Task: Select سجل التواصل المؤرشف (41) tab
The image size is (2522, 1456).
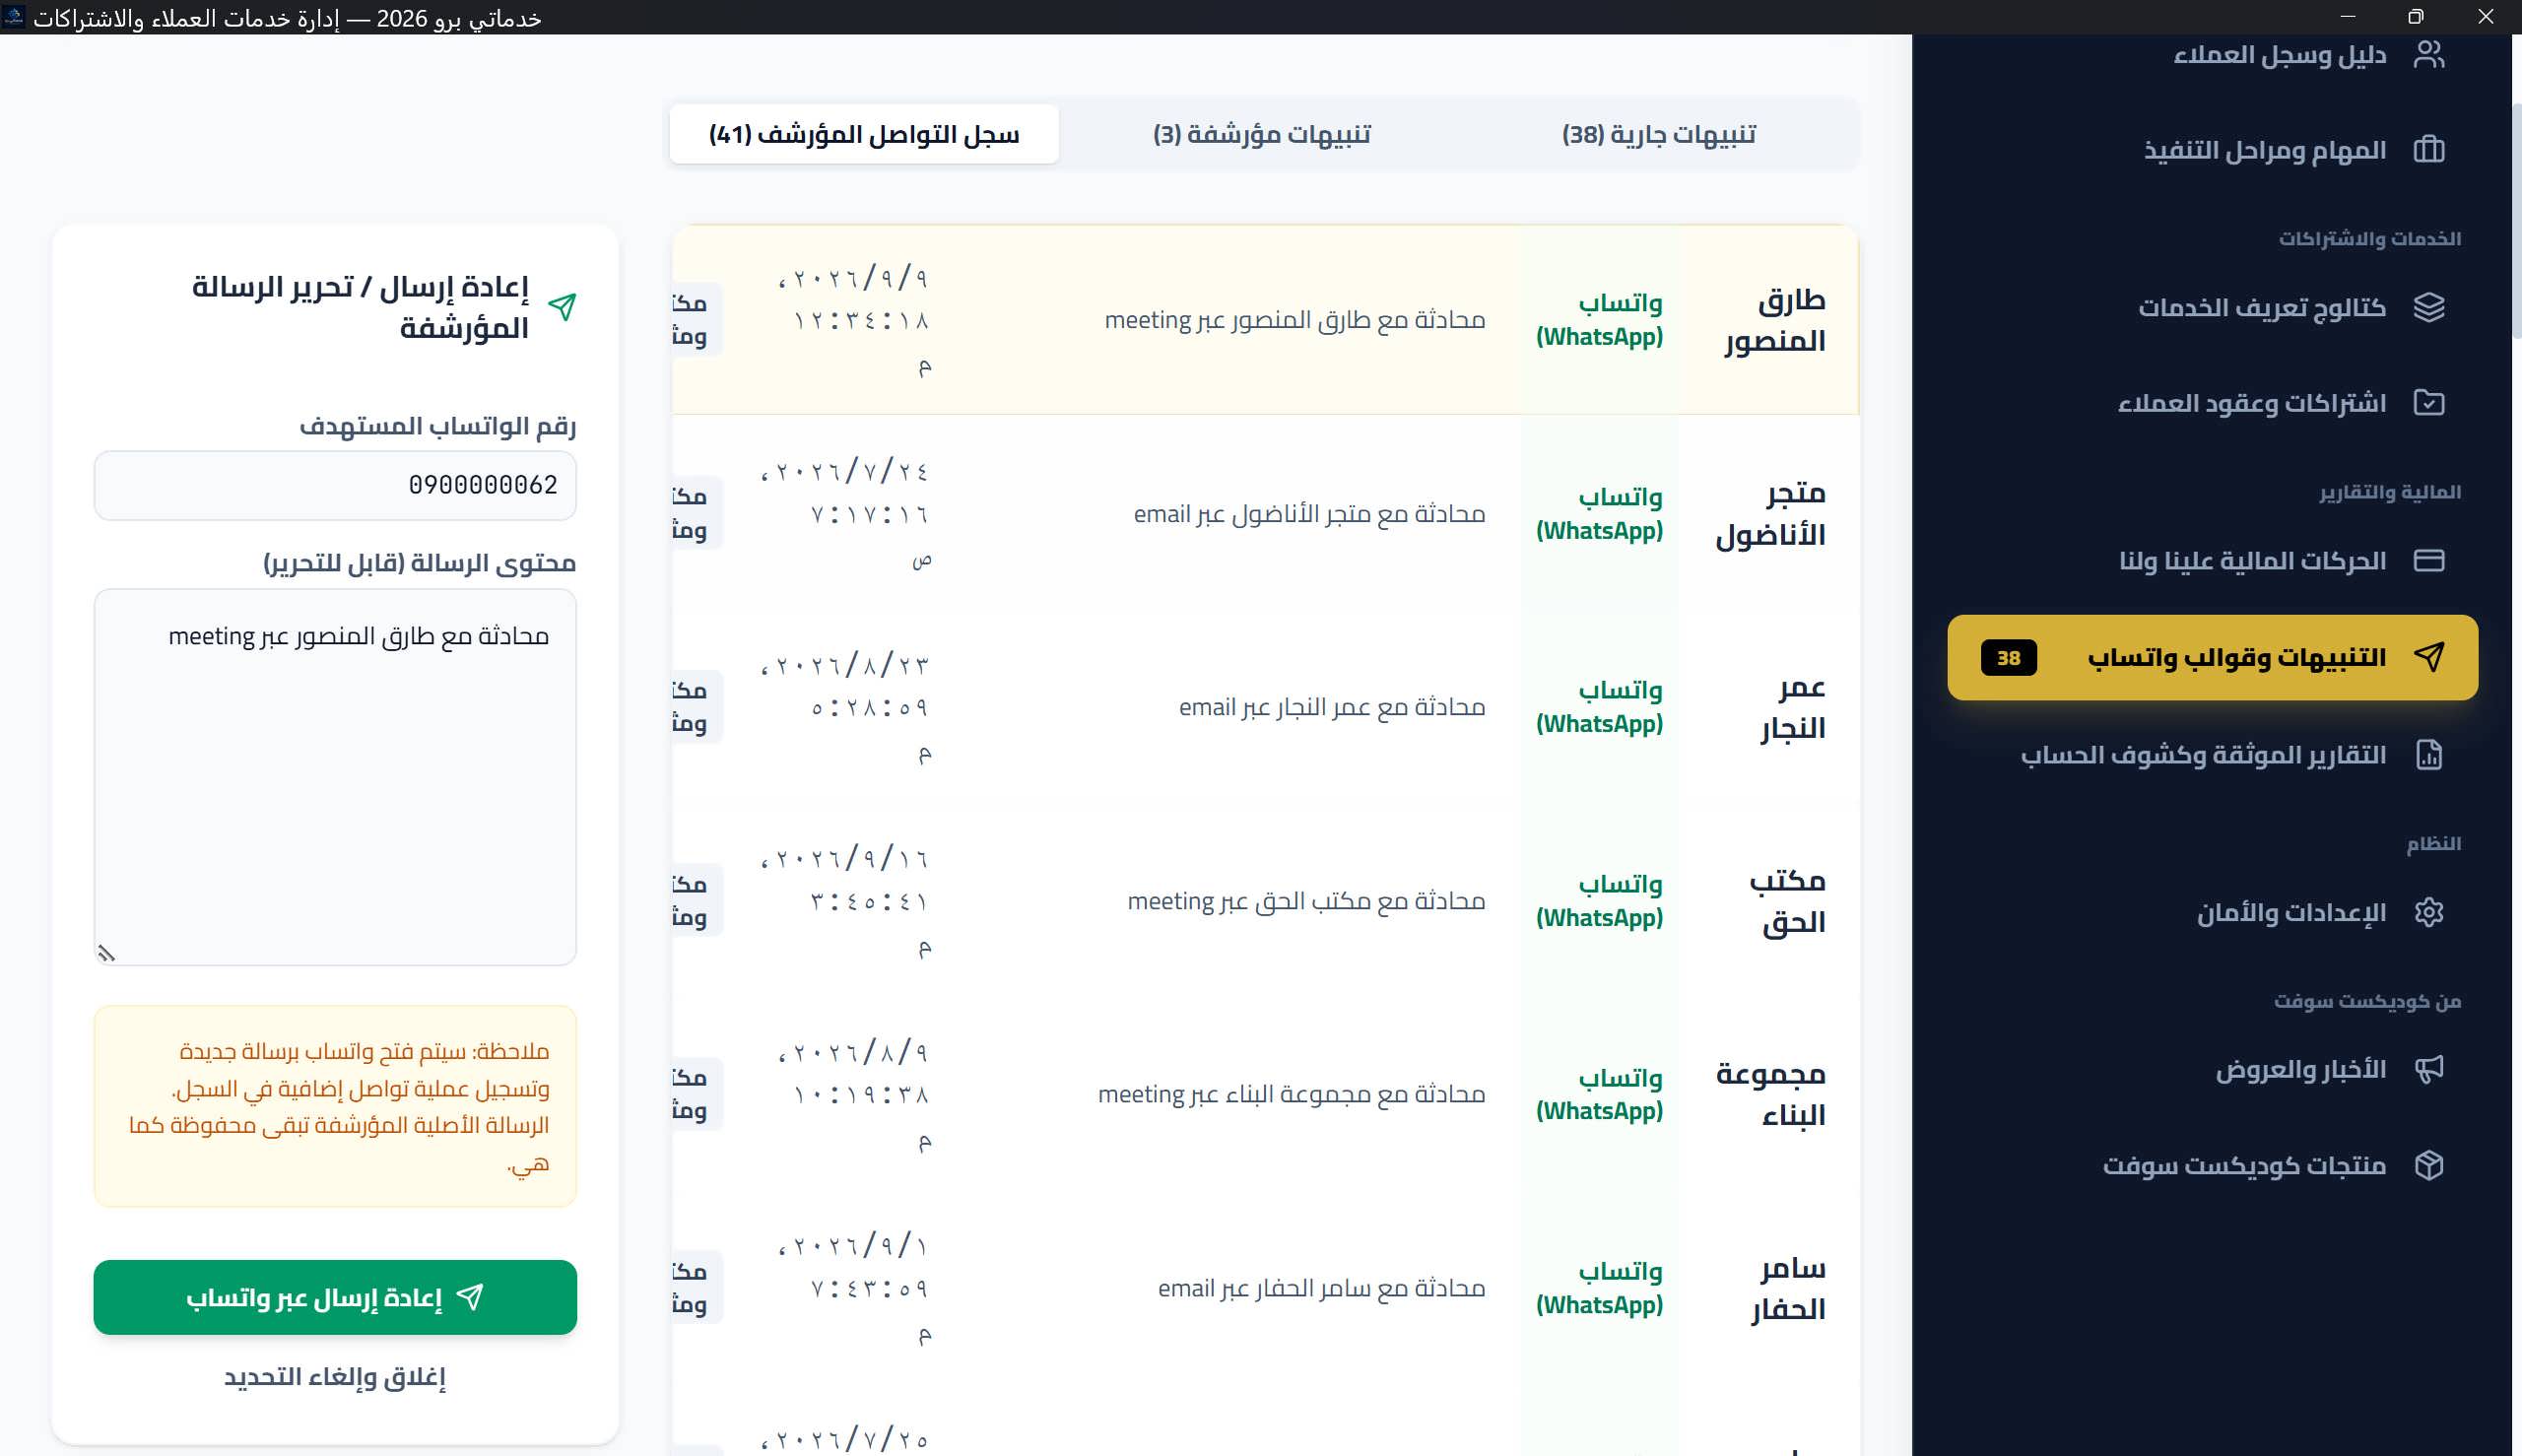Action: 864,134
